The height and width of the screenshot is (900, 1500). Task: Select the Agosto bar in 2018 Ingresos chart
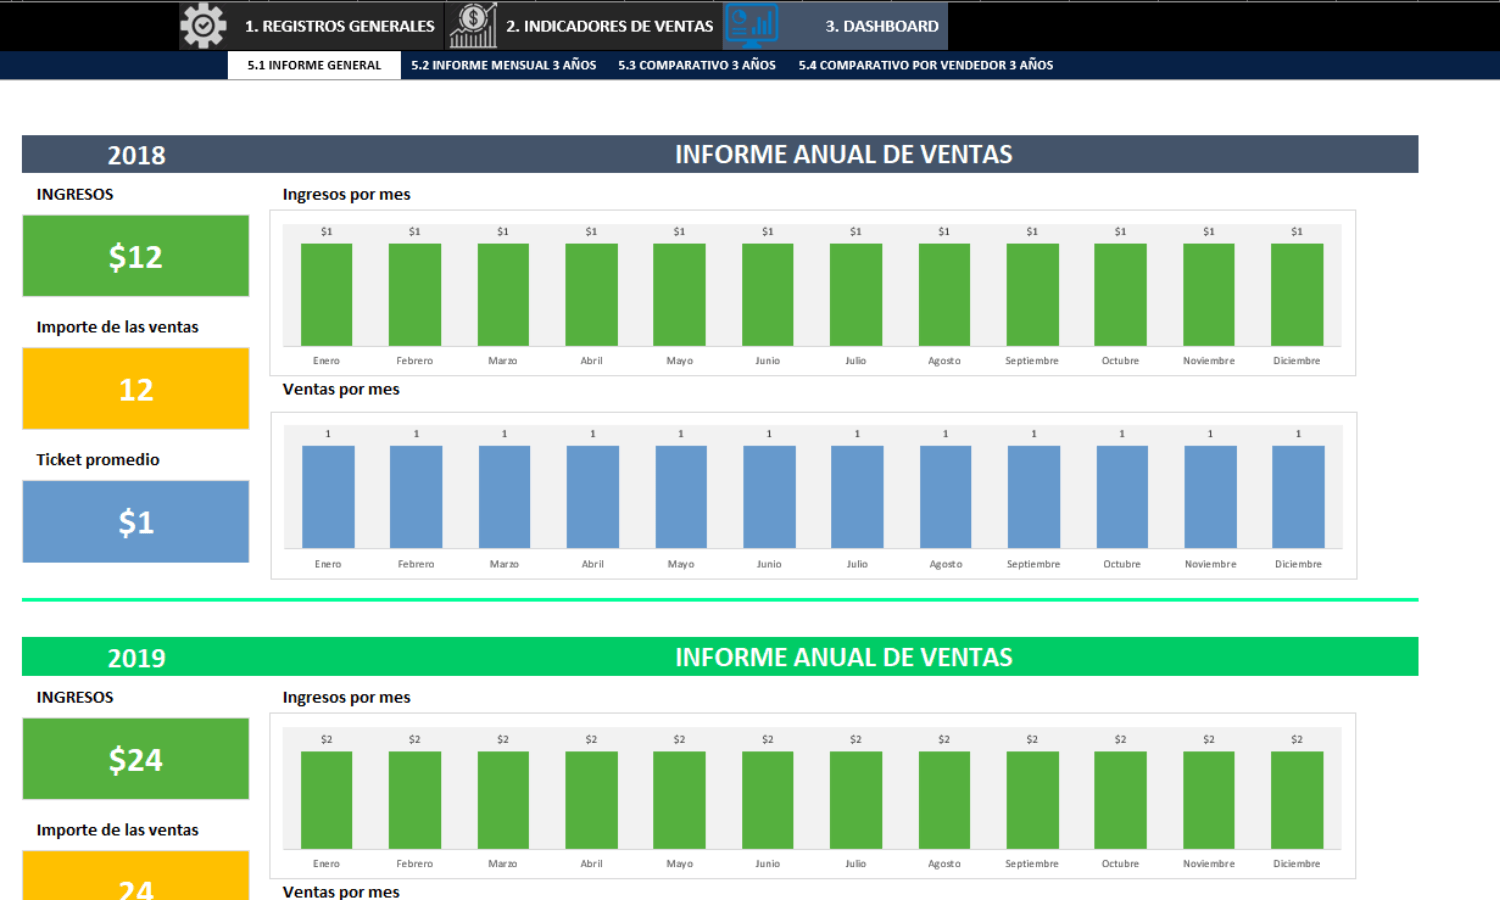tap(944, 295)
